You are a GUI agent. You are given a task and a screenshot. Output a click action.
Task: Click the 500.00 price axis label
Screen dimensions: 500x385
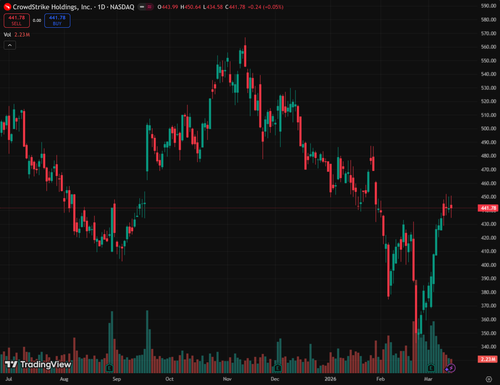[x=489, y=128]
